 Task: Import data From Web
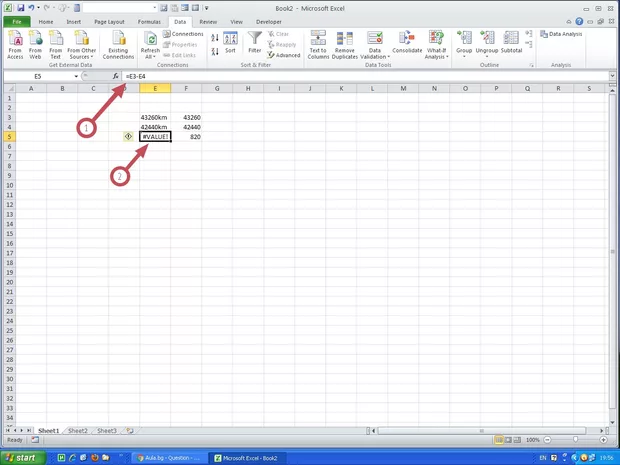(35, 45)
